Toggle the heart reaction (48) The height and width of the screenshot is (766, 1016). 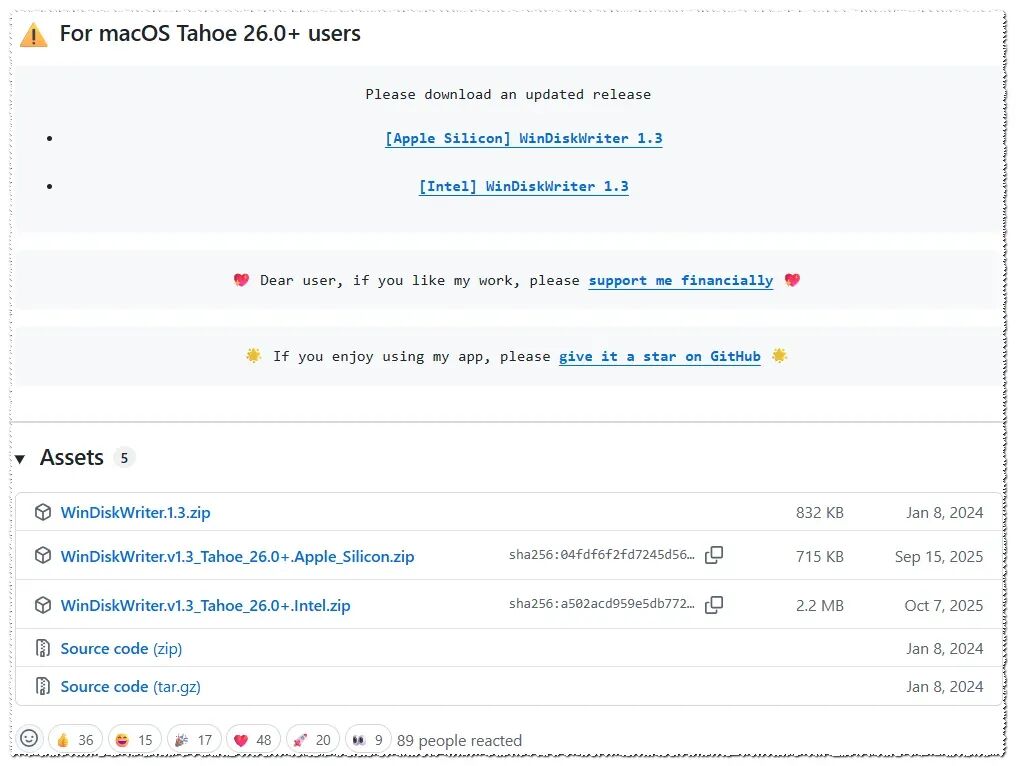pos(253,739)
